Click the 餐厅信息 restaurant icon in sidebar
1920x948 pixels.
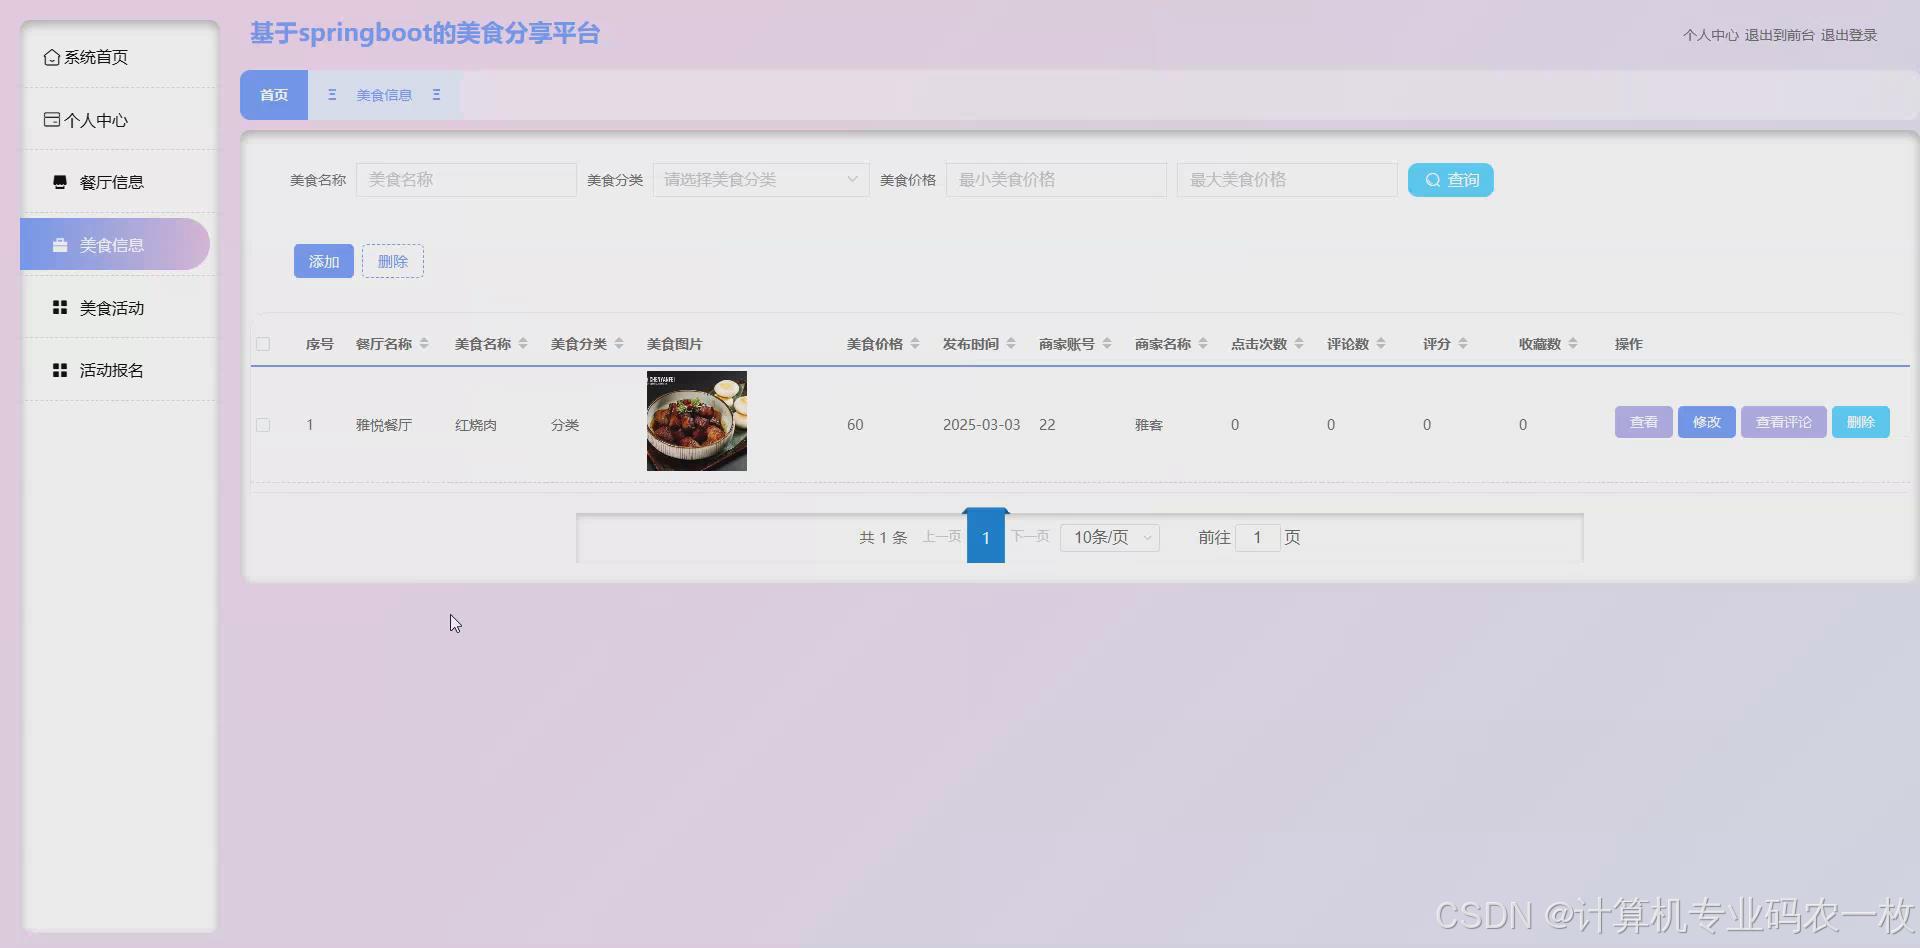pyautogui.click(x=59, y=181)
